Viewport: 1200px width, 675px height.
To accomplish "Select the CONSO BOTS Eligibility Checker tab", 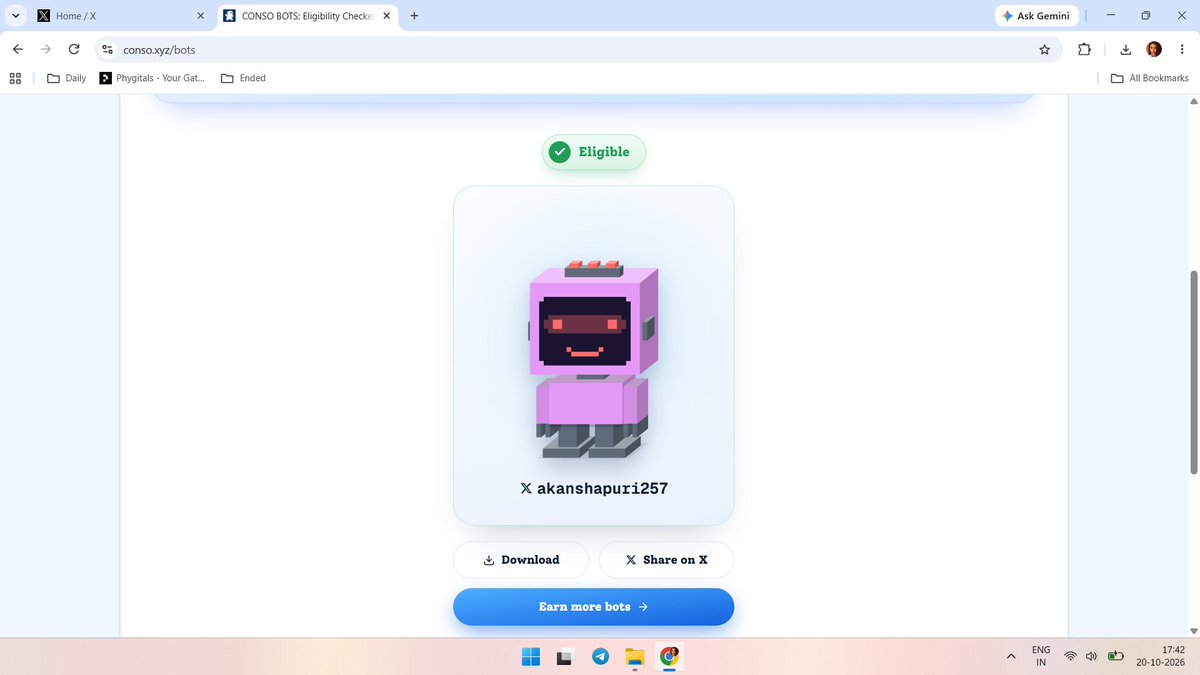I will click(306, 16).
